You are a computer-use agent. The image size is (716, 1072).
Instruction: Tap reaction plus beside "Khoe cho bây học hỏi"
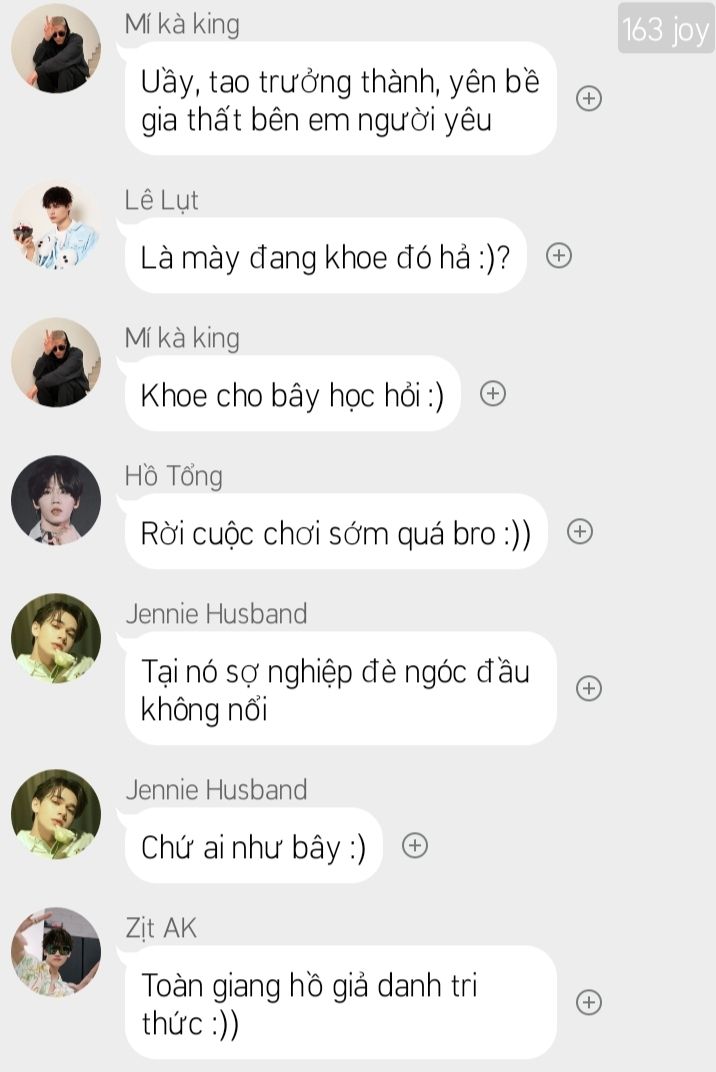pos(493,393)
